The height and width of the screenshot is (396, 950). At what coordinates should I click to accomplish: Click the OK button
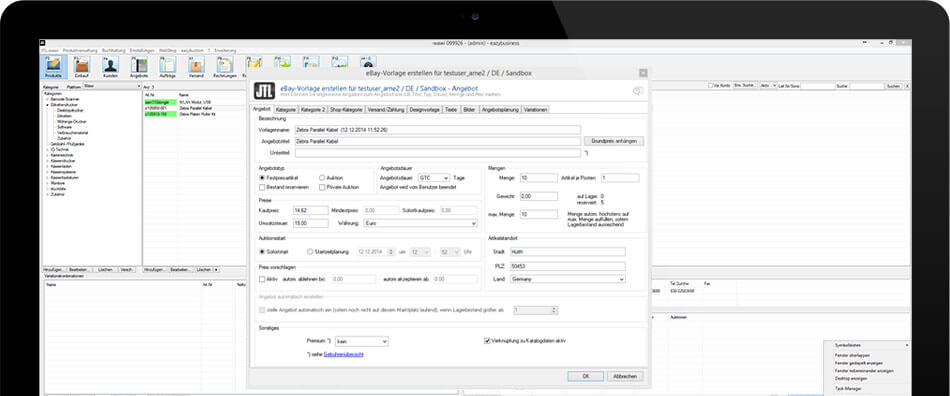pyautogui.click(x=585, y=376)
